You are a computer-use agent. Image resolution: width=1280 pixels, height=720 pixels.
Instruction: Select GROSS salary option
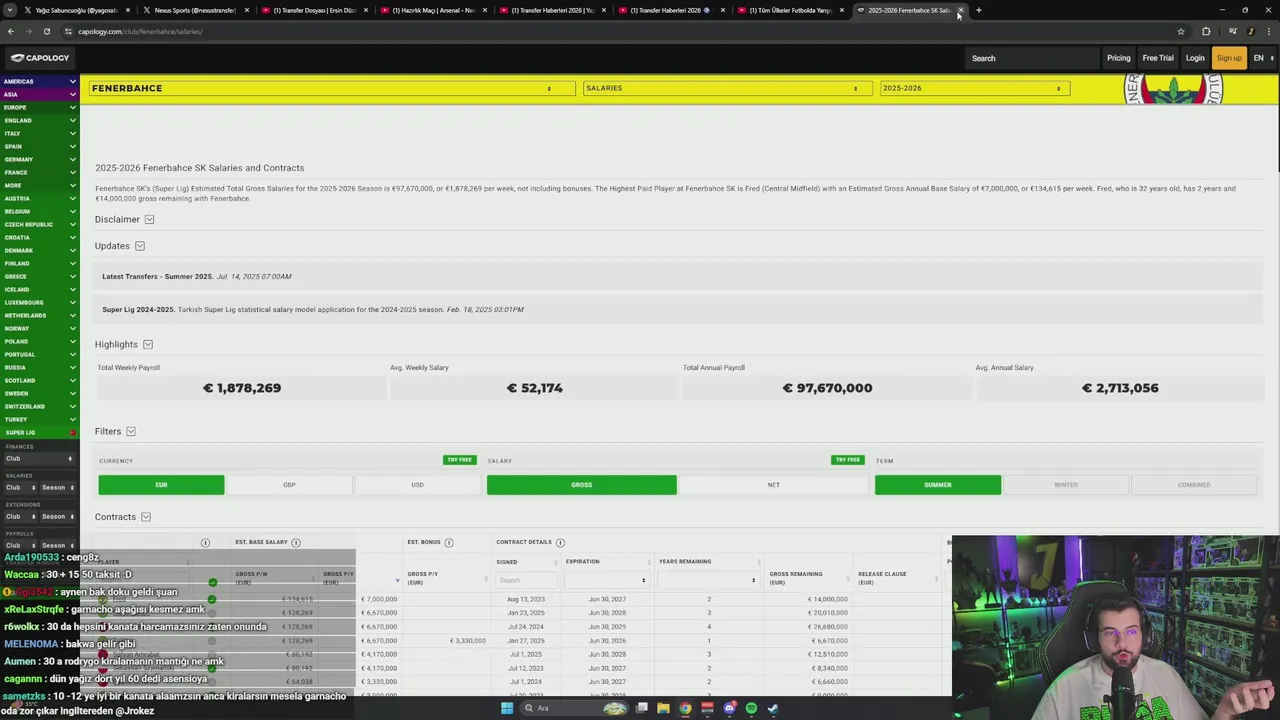tap(581, 485)
